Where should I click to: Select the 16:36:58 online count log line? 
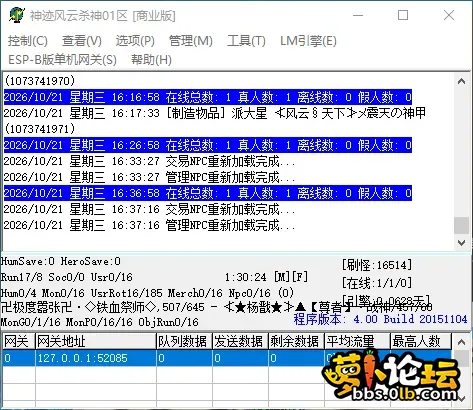[x=208, y=193]
